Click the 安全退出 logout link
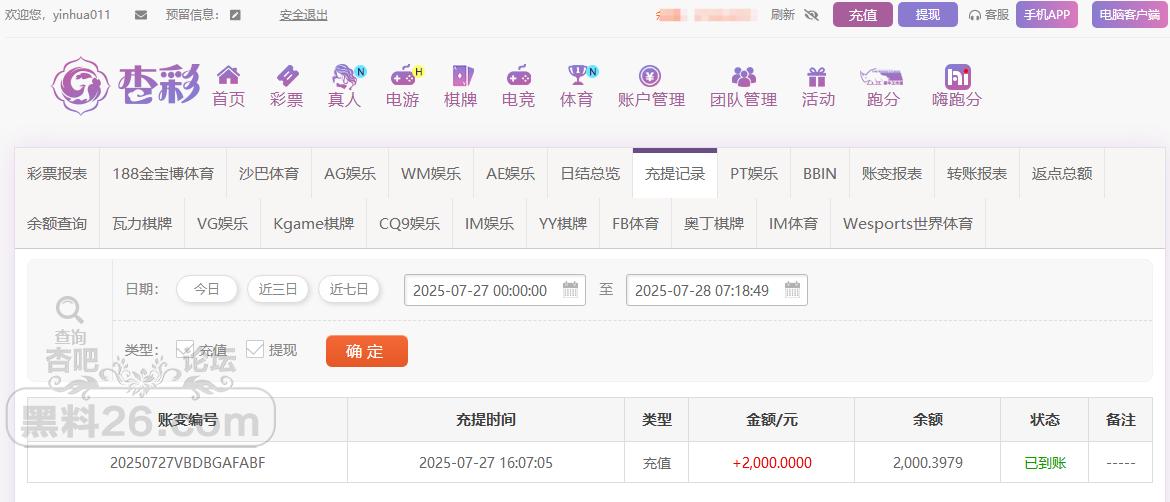 (304, 15)
